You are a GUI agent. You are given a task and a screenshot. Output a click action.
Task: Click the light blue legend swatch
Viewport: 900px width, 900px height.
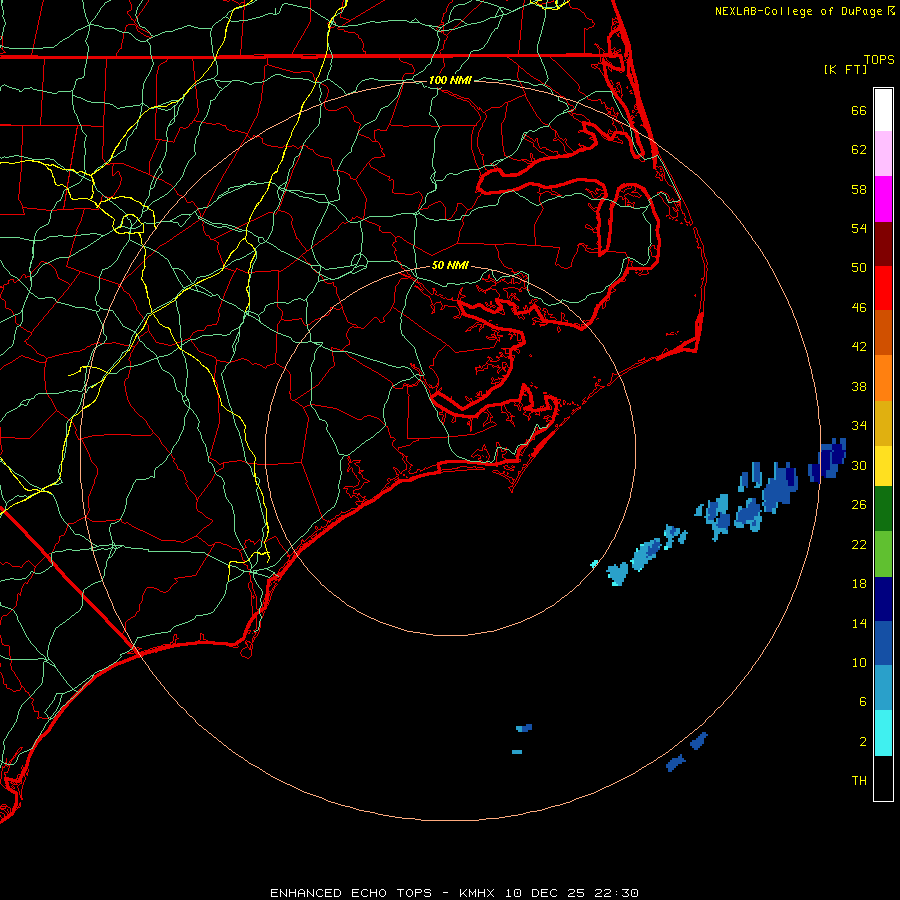(x=883, y=688)
